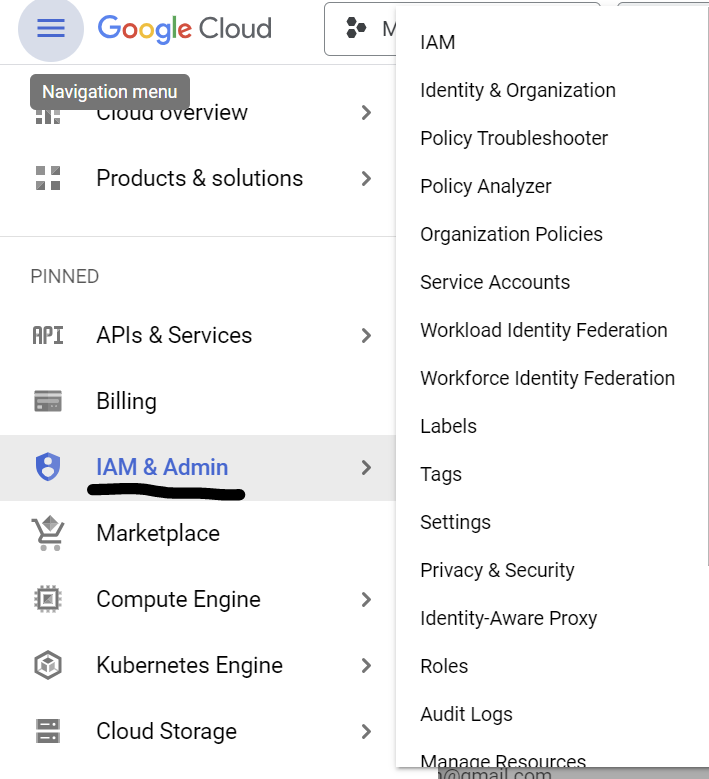Expand the APIs & Services submenu arrow

366,335
